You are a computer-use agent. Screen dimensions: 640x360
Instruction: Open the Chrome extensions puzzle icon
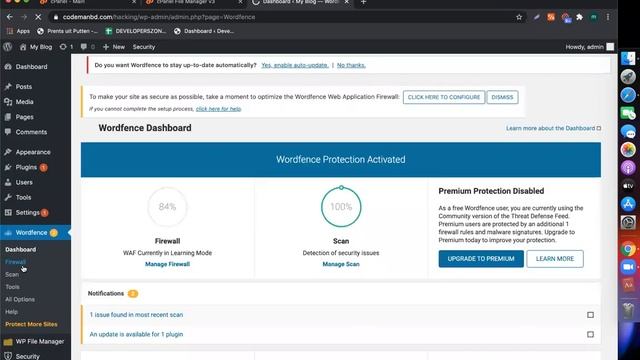579,17
